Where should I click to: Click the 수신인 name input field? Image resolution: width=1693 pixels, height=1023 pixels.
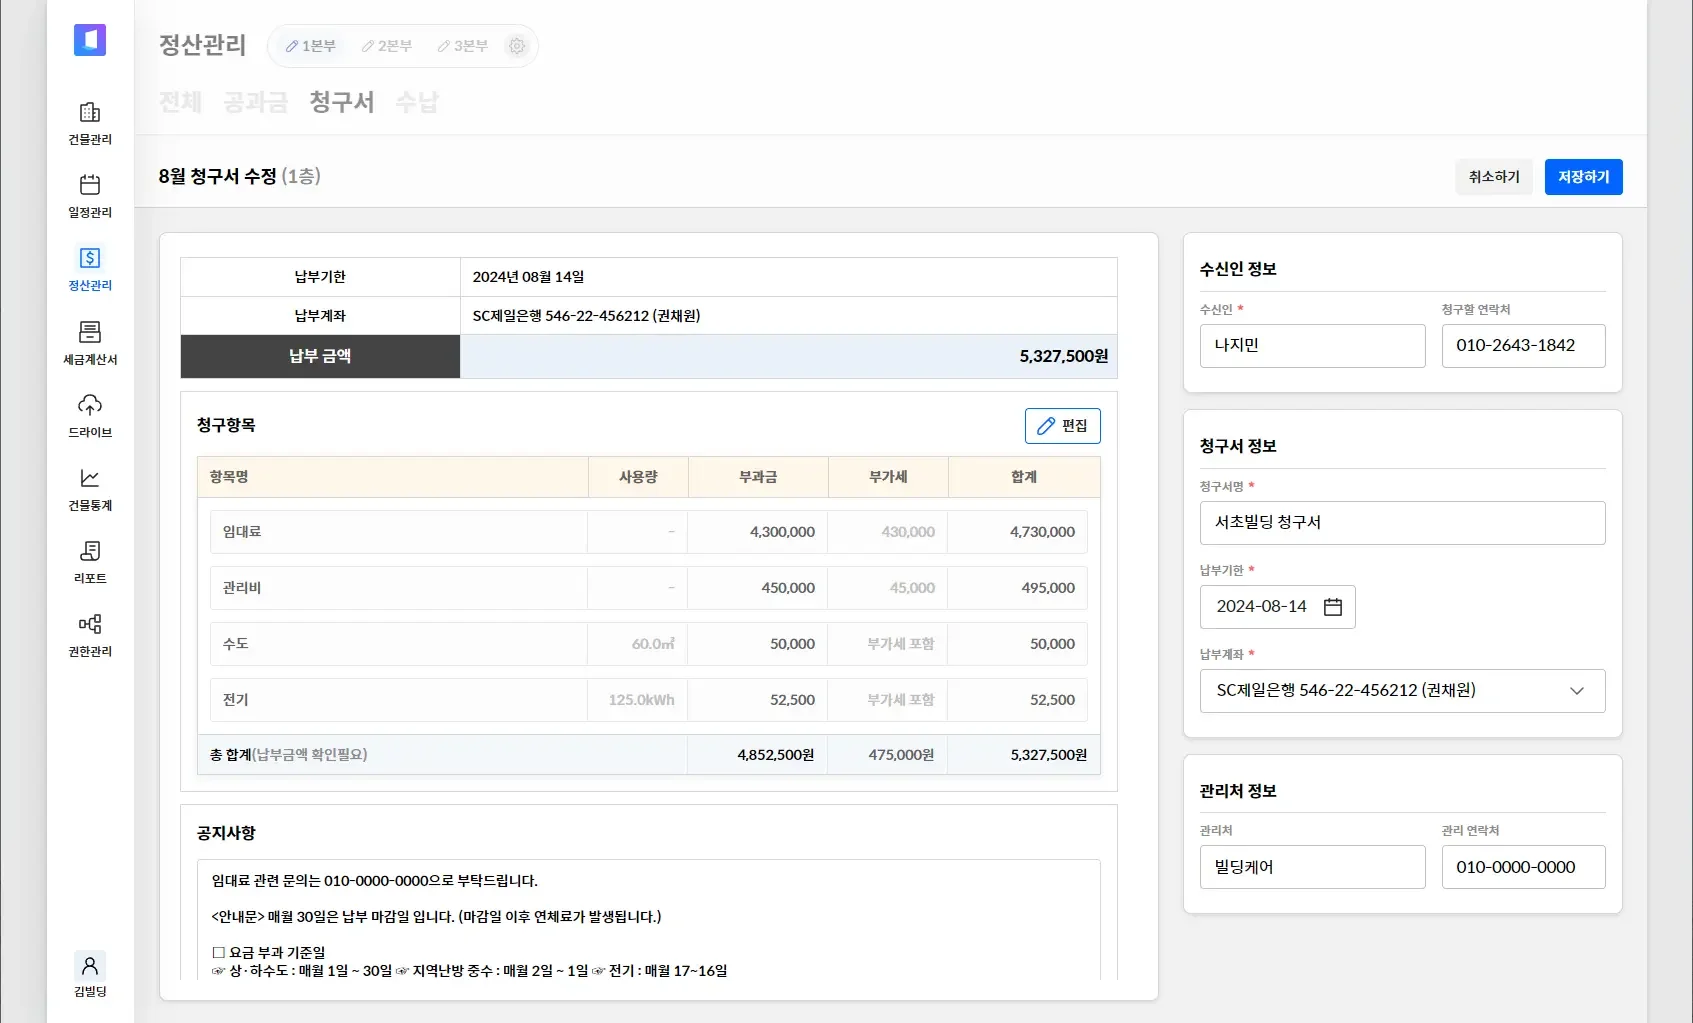(1312, 346)
